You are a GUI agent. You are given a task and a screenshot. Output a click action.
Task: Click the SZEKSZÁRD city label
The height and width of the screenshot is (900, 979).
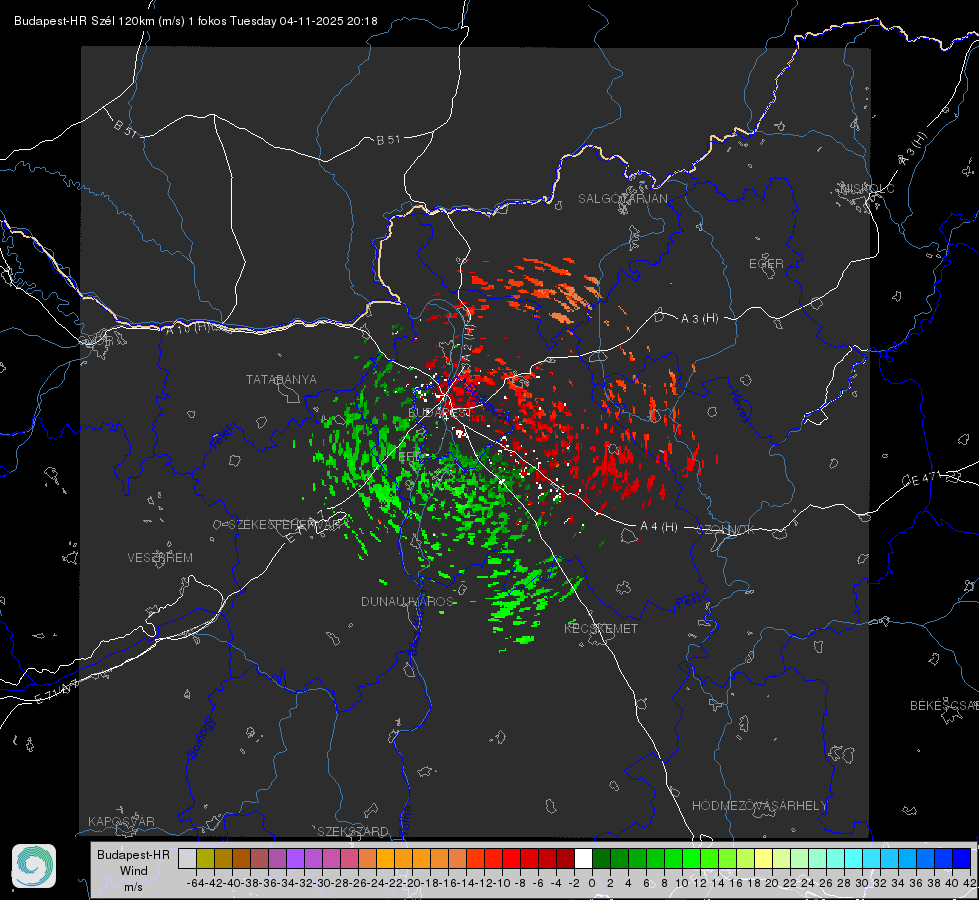coord(353,831)
